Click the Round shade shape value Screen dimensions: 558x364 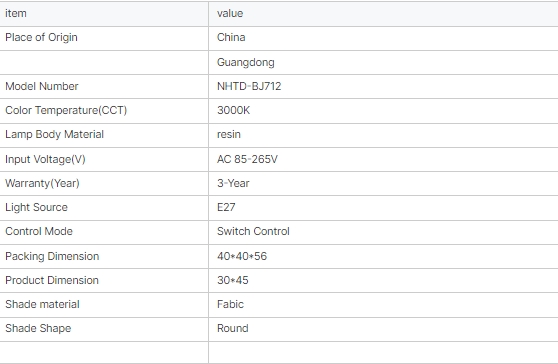tap(233, 328)
